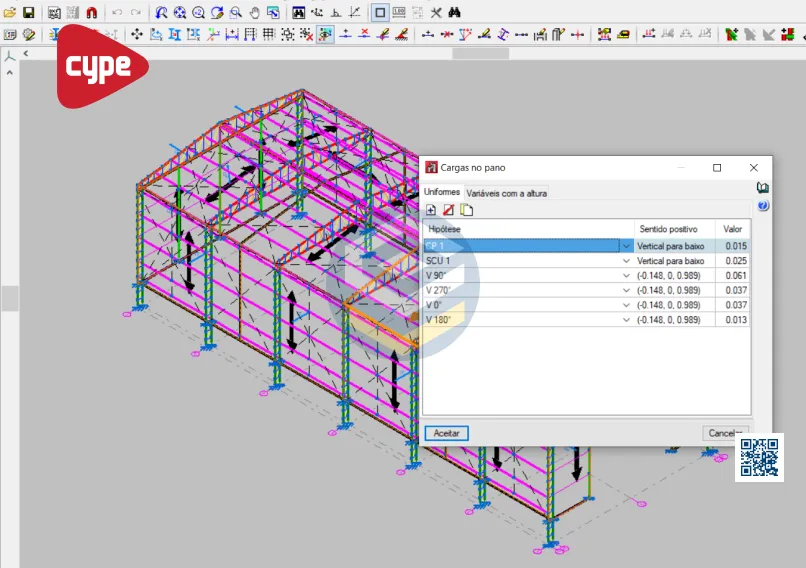Toggle the square frame view button
806x568 pixels.
[x=380, y=13]
